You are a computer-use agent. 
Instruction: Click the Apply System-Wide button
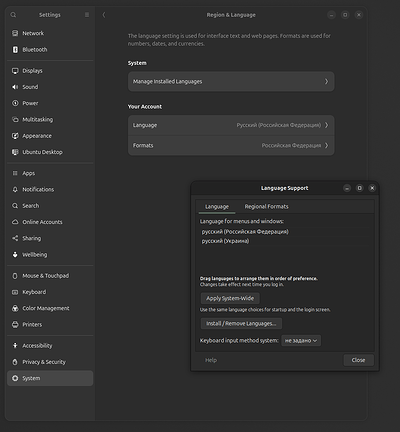[230, 298]
